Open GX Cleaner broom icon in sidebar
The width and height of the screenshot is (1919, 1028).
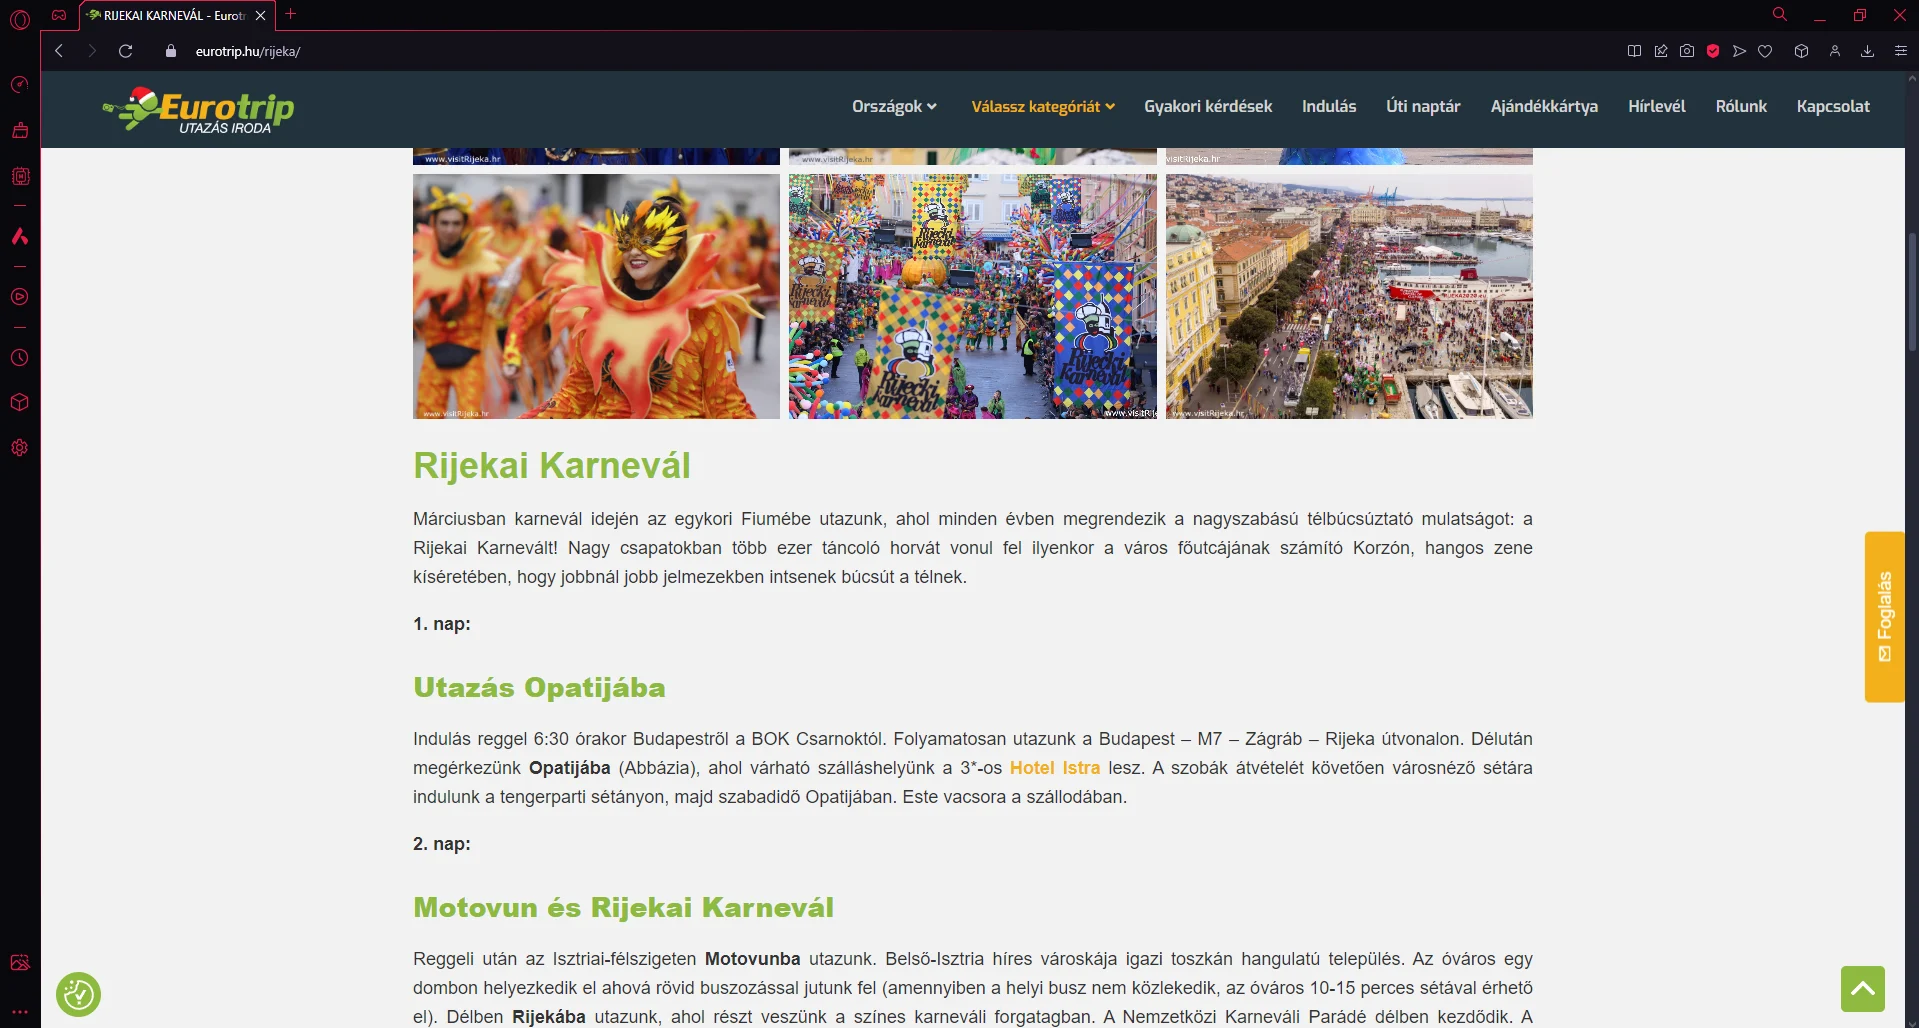point(19,130)
